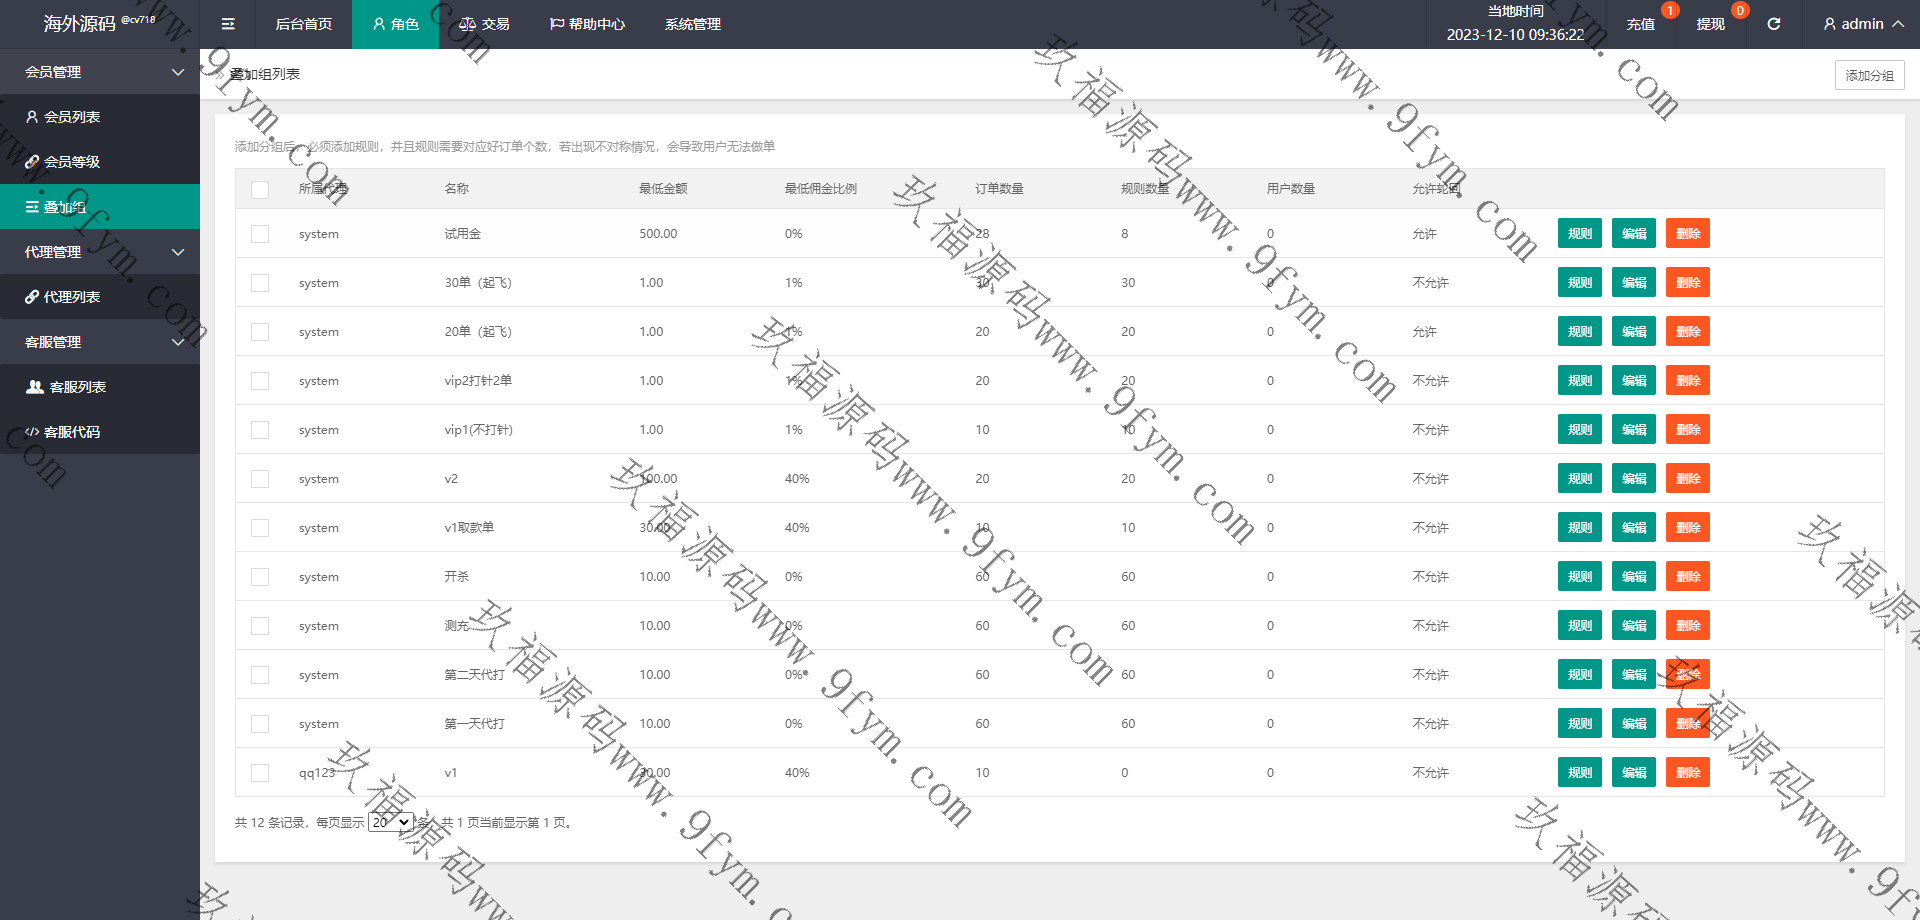This screenshot has width=1920, height=920.
Task: Click the link icon beside 会员等级
Action: pyautogui.click(x=32, y=162)
